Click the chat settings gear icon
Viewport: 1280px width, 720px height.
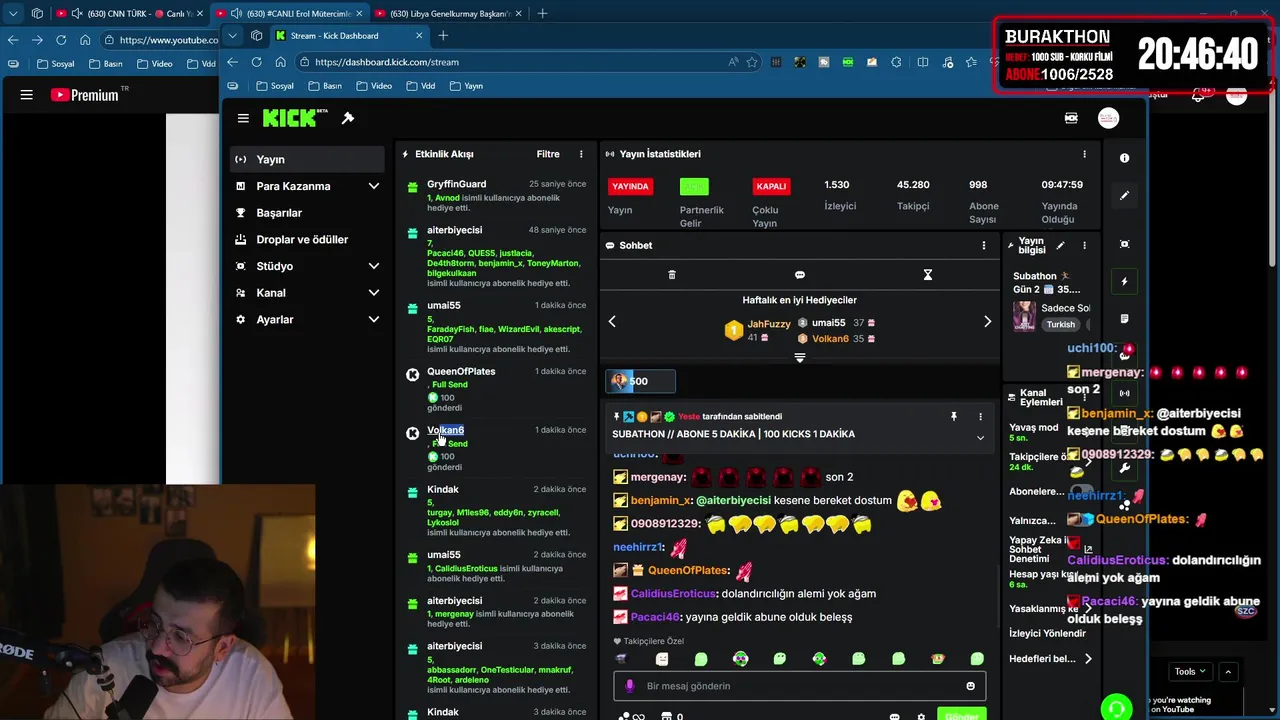coord(921,717)
